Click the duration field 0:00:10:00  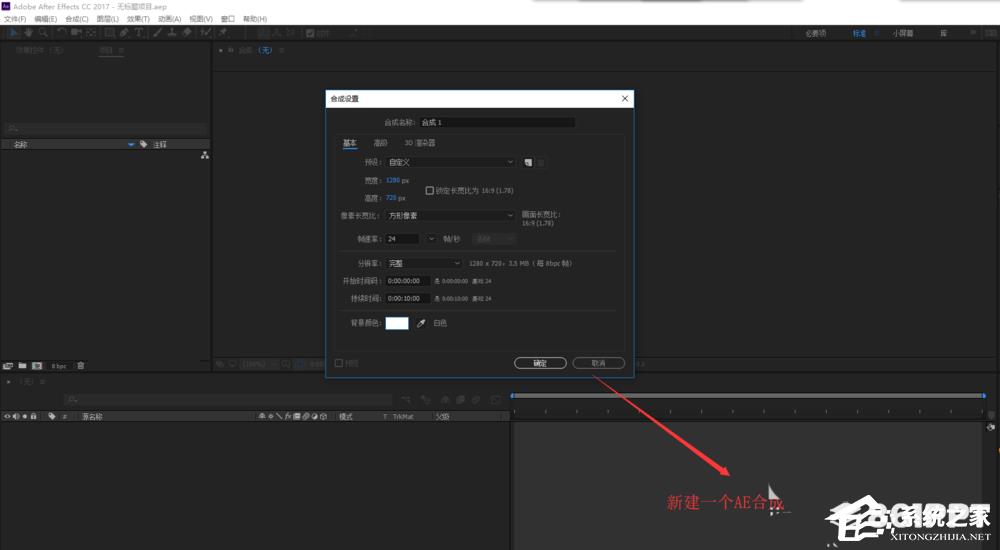[x=408, y=298]
